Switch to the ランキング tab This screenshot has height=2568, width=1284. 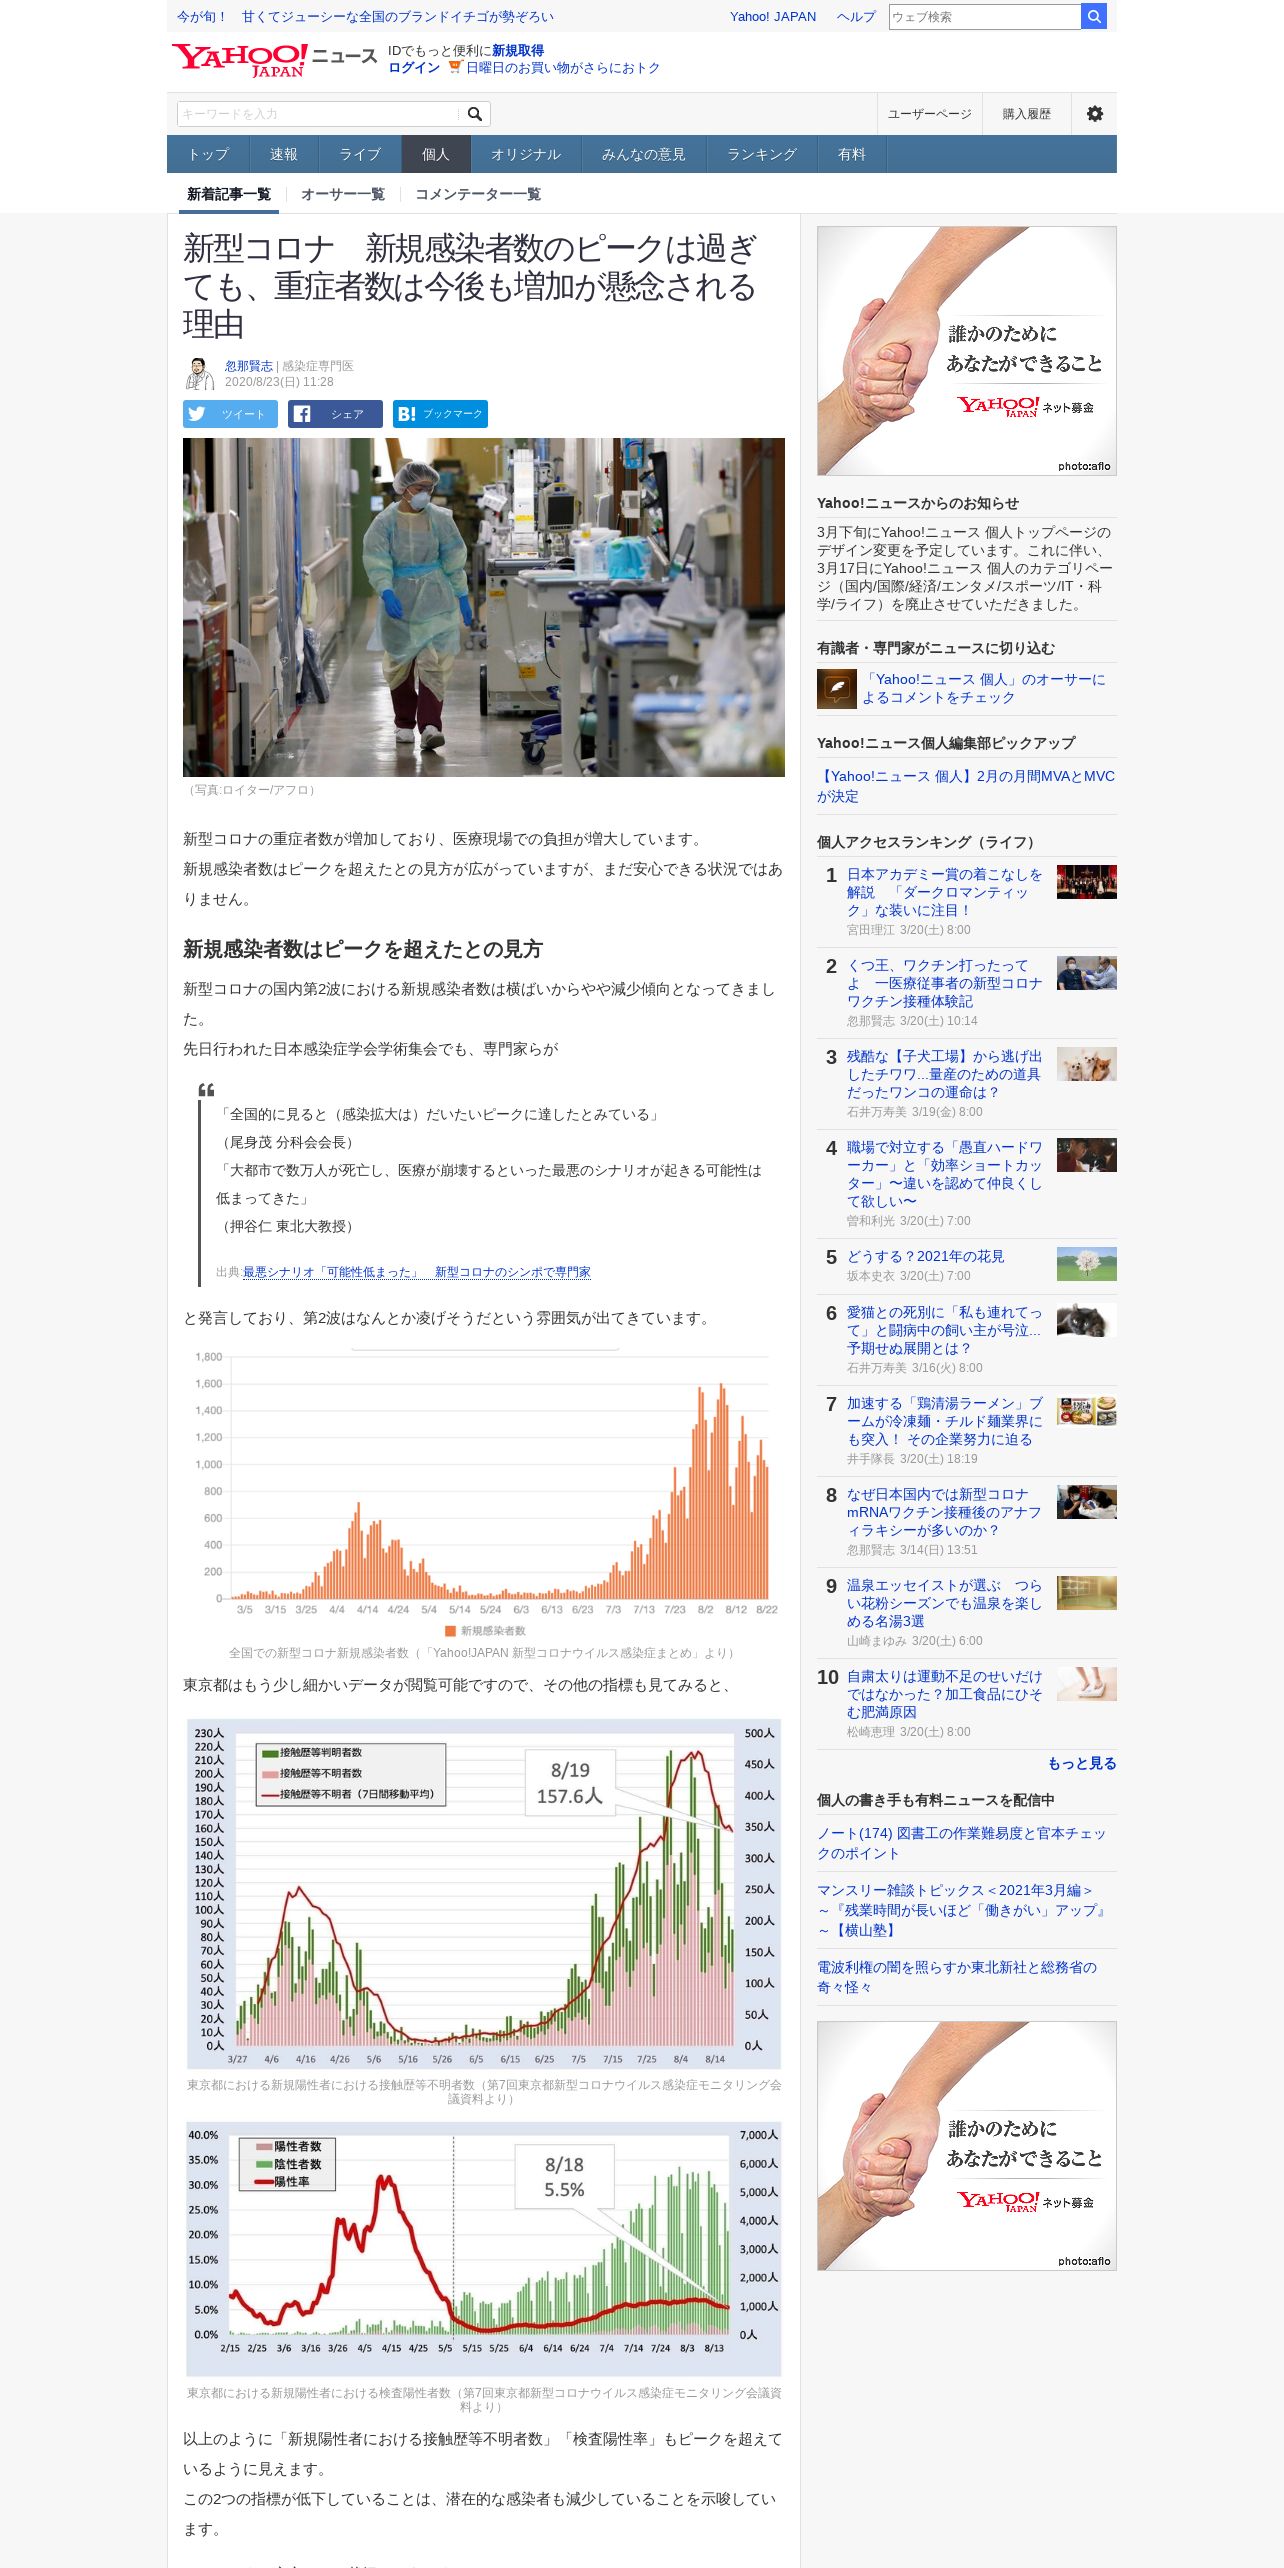761,154
